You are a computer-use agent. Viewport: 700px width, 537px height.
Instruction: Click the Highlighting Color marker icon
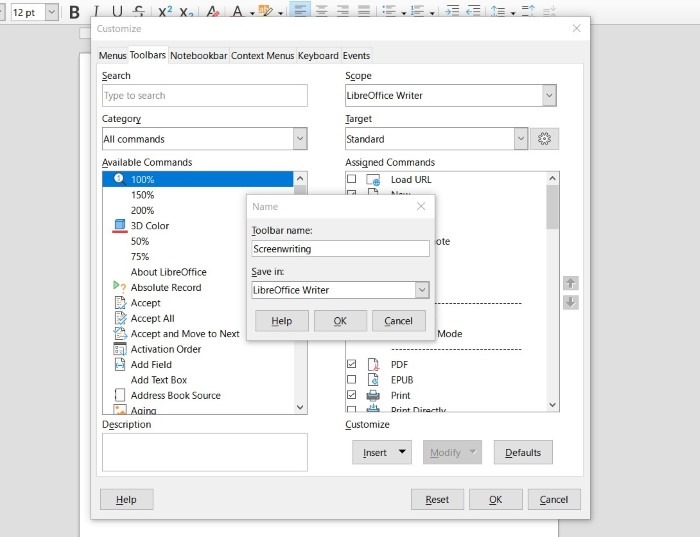265,12
